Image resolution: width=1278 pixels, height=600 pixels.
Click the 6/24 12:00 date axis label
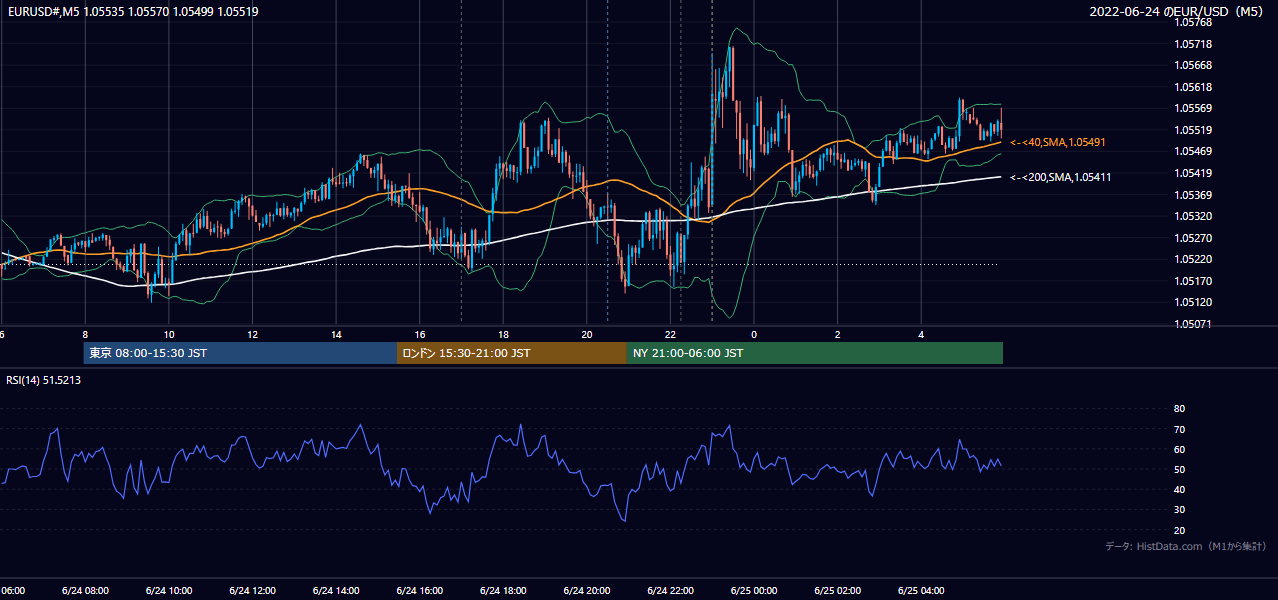pos(252,591)
